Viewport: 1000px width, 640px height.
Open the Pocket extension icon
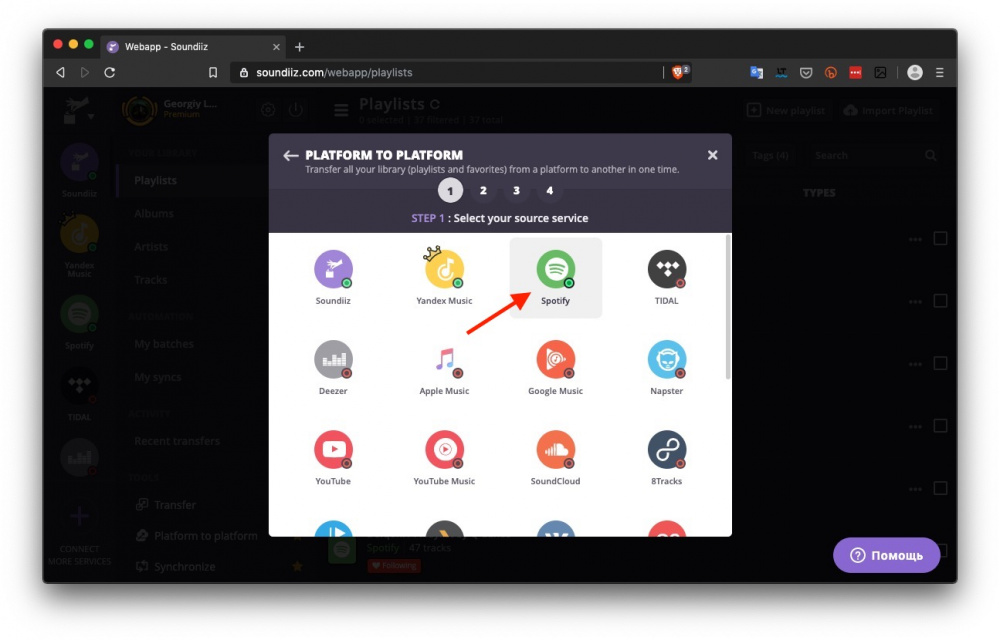tap(806, 73)
